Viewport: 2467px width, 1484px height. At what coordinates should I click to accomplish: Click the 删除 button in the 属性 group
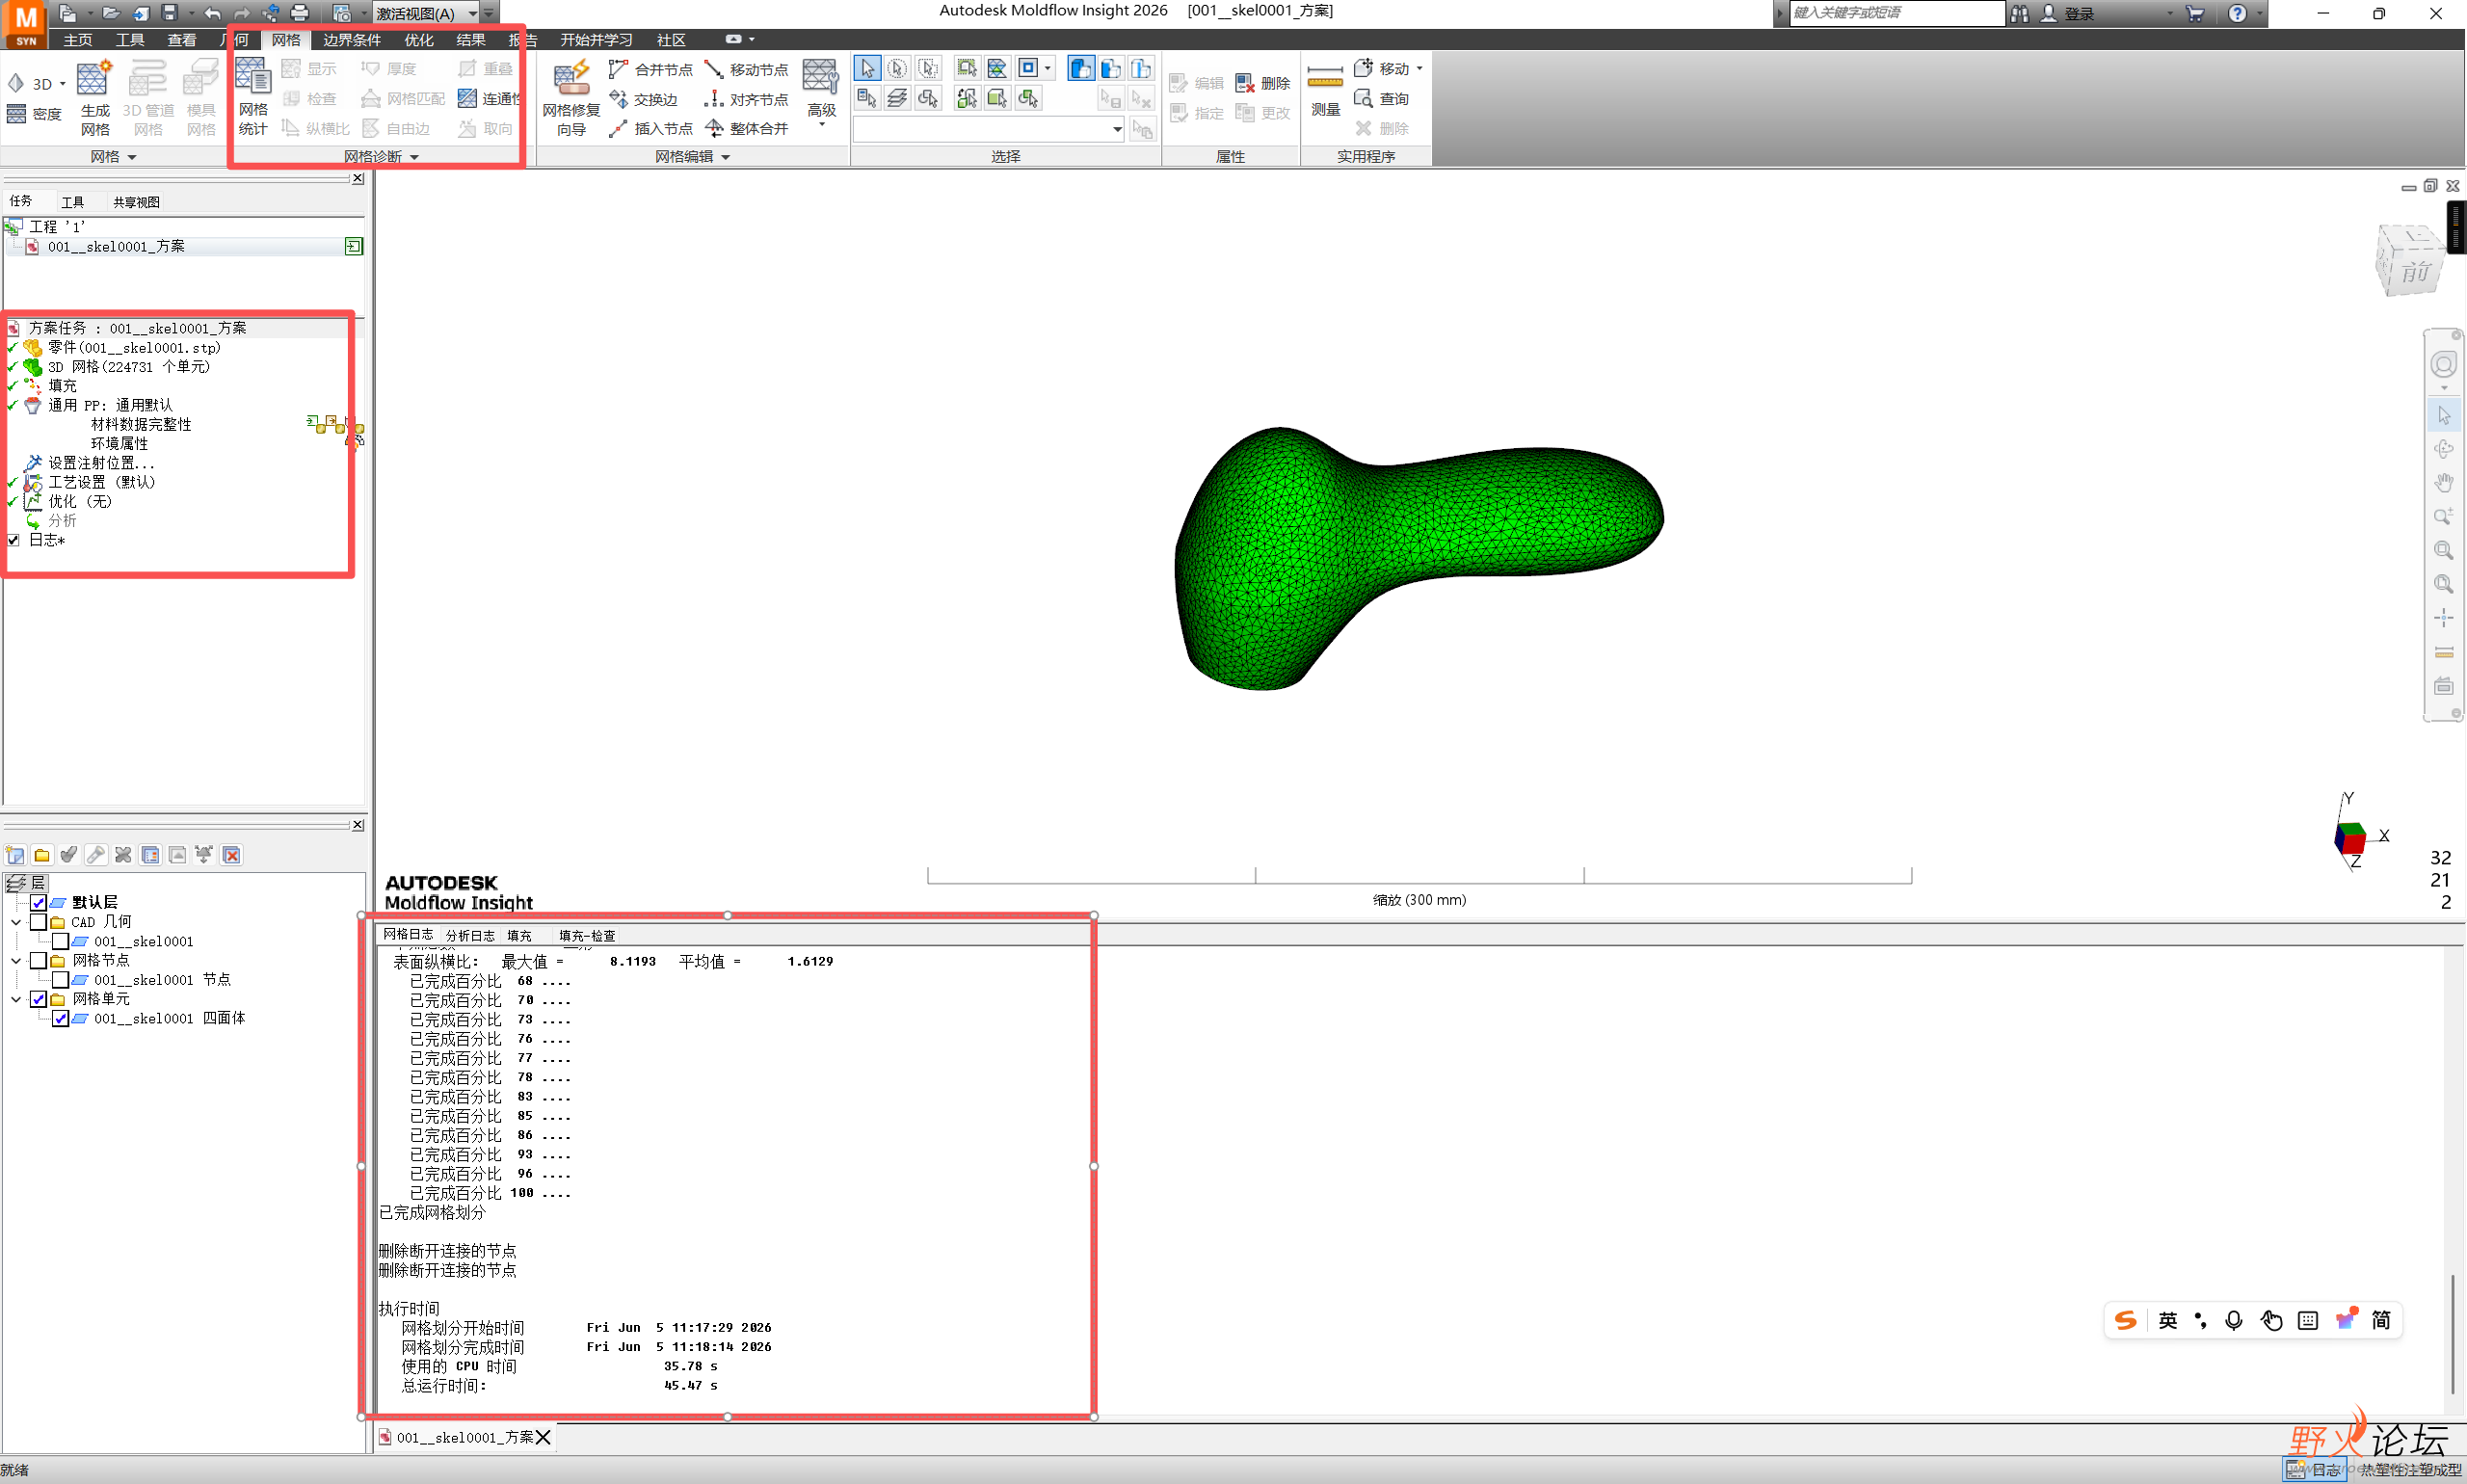(x=1263, y=83)
